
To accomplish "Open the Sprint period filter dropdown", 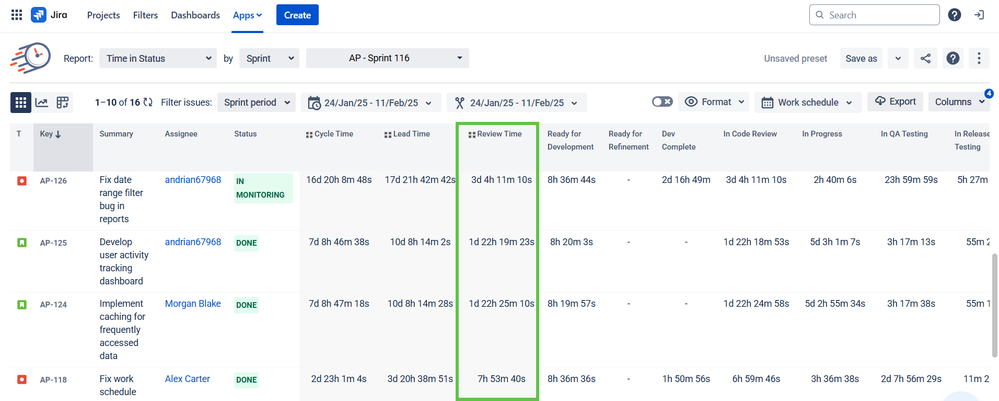I will pos(256,102).
